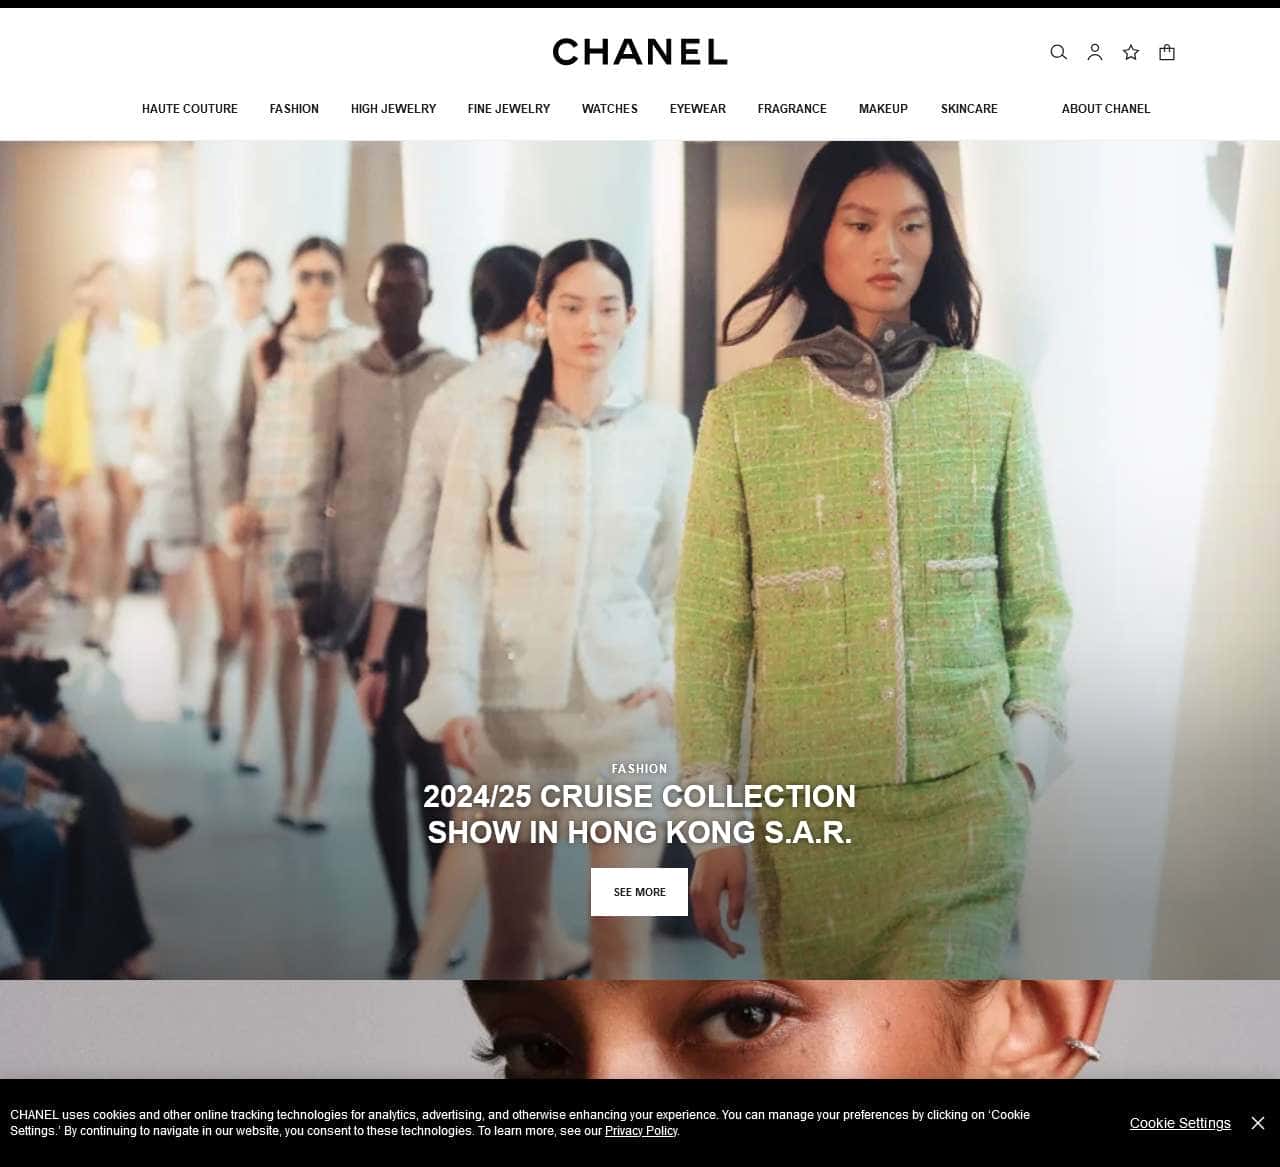Select Fine Jewelry in navigation
This screenshot has width=1280, height=1167.
coord(509,108)
